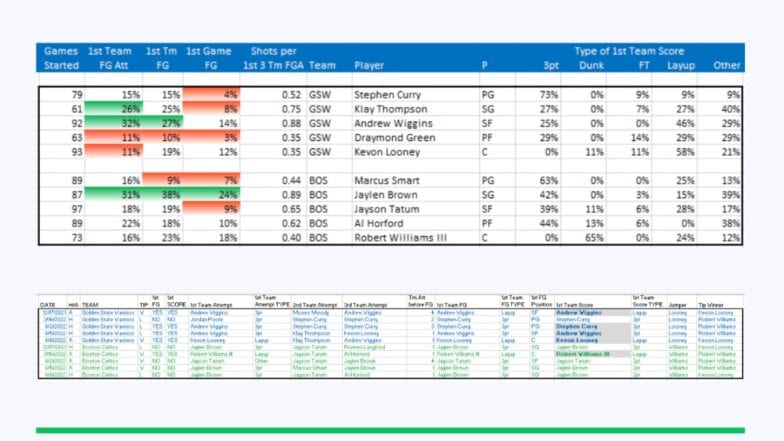Click the 'Tip Winner' column header

[710, 304]
